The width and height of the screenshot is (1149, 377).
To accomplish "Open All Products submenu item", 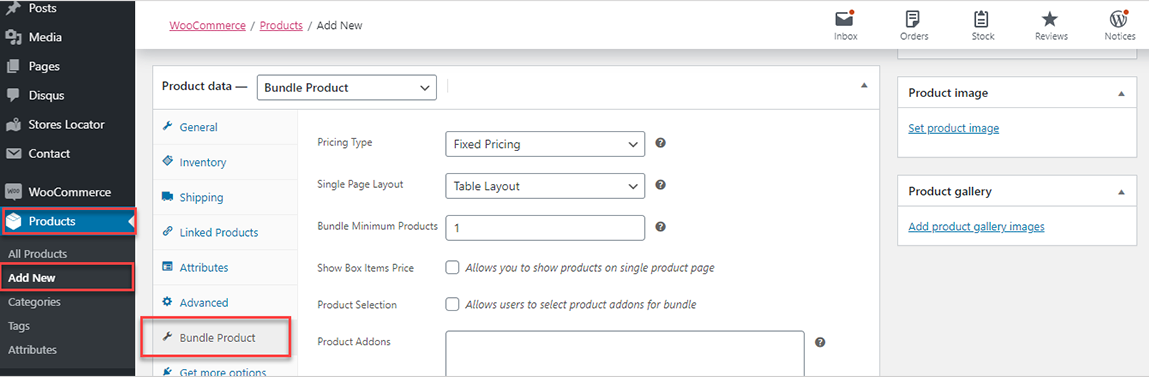I will tap(37, 254).
